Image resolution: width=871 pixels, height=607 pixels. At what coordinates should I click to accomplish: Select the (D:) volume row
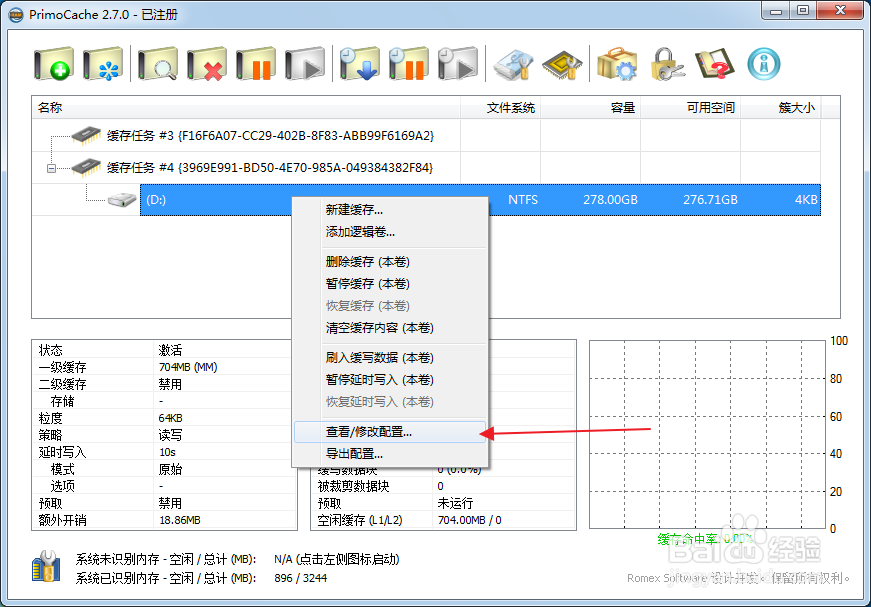point(480,200)
